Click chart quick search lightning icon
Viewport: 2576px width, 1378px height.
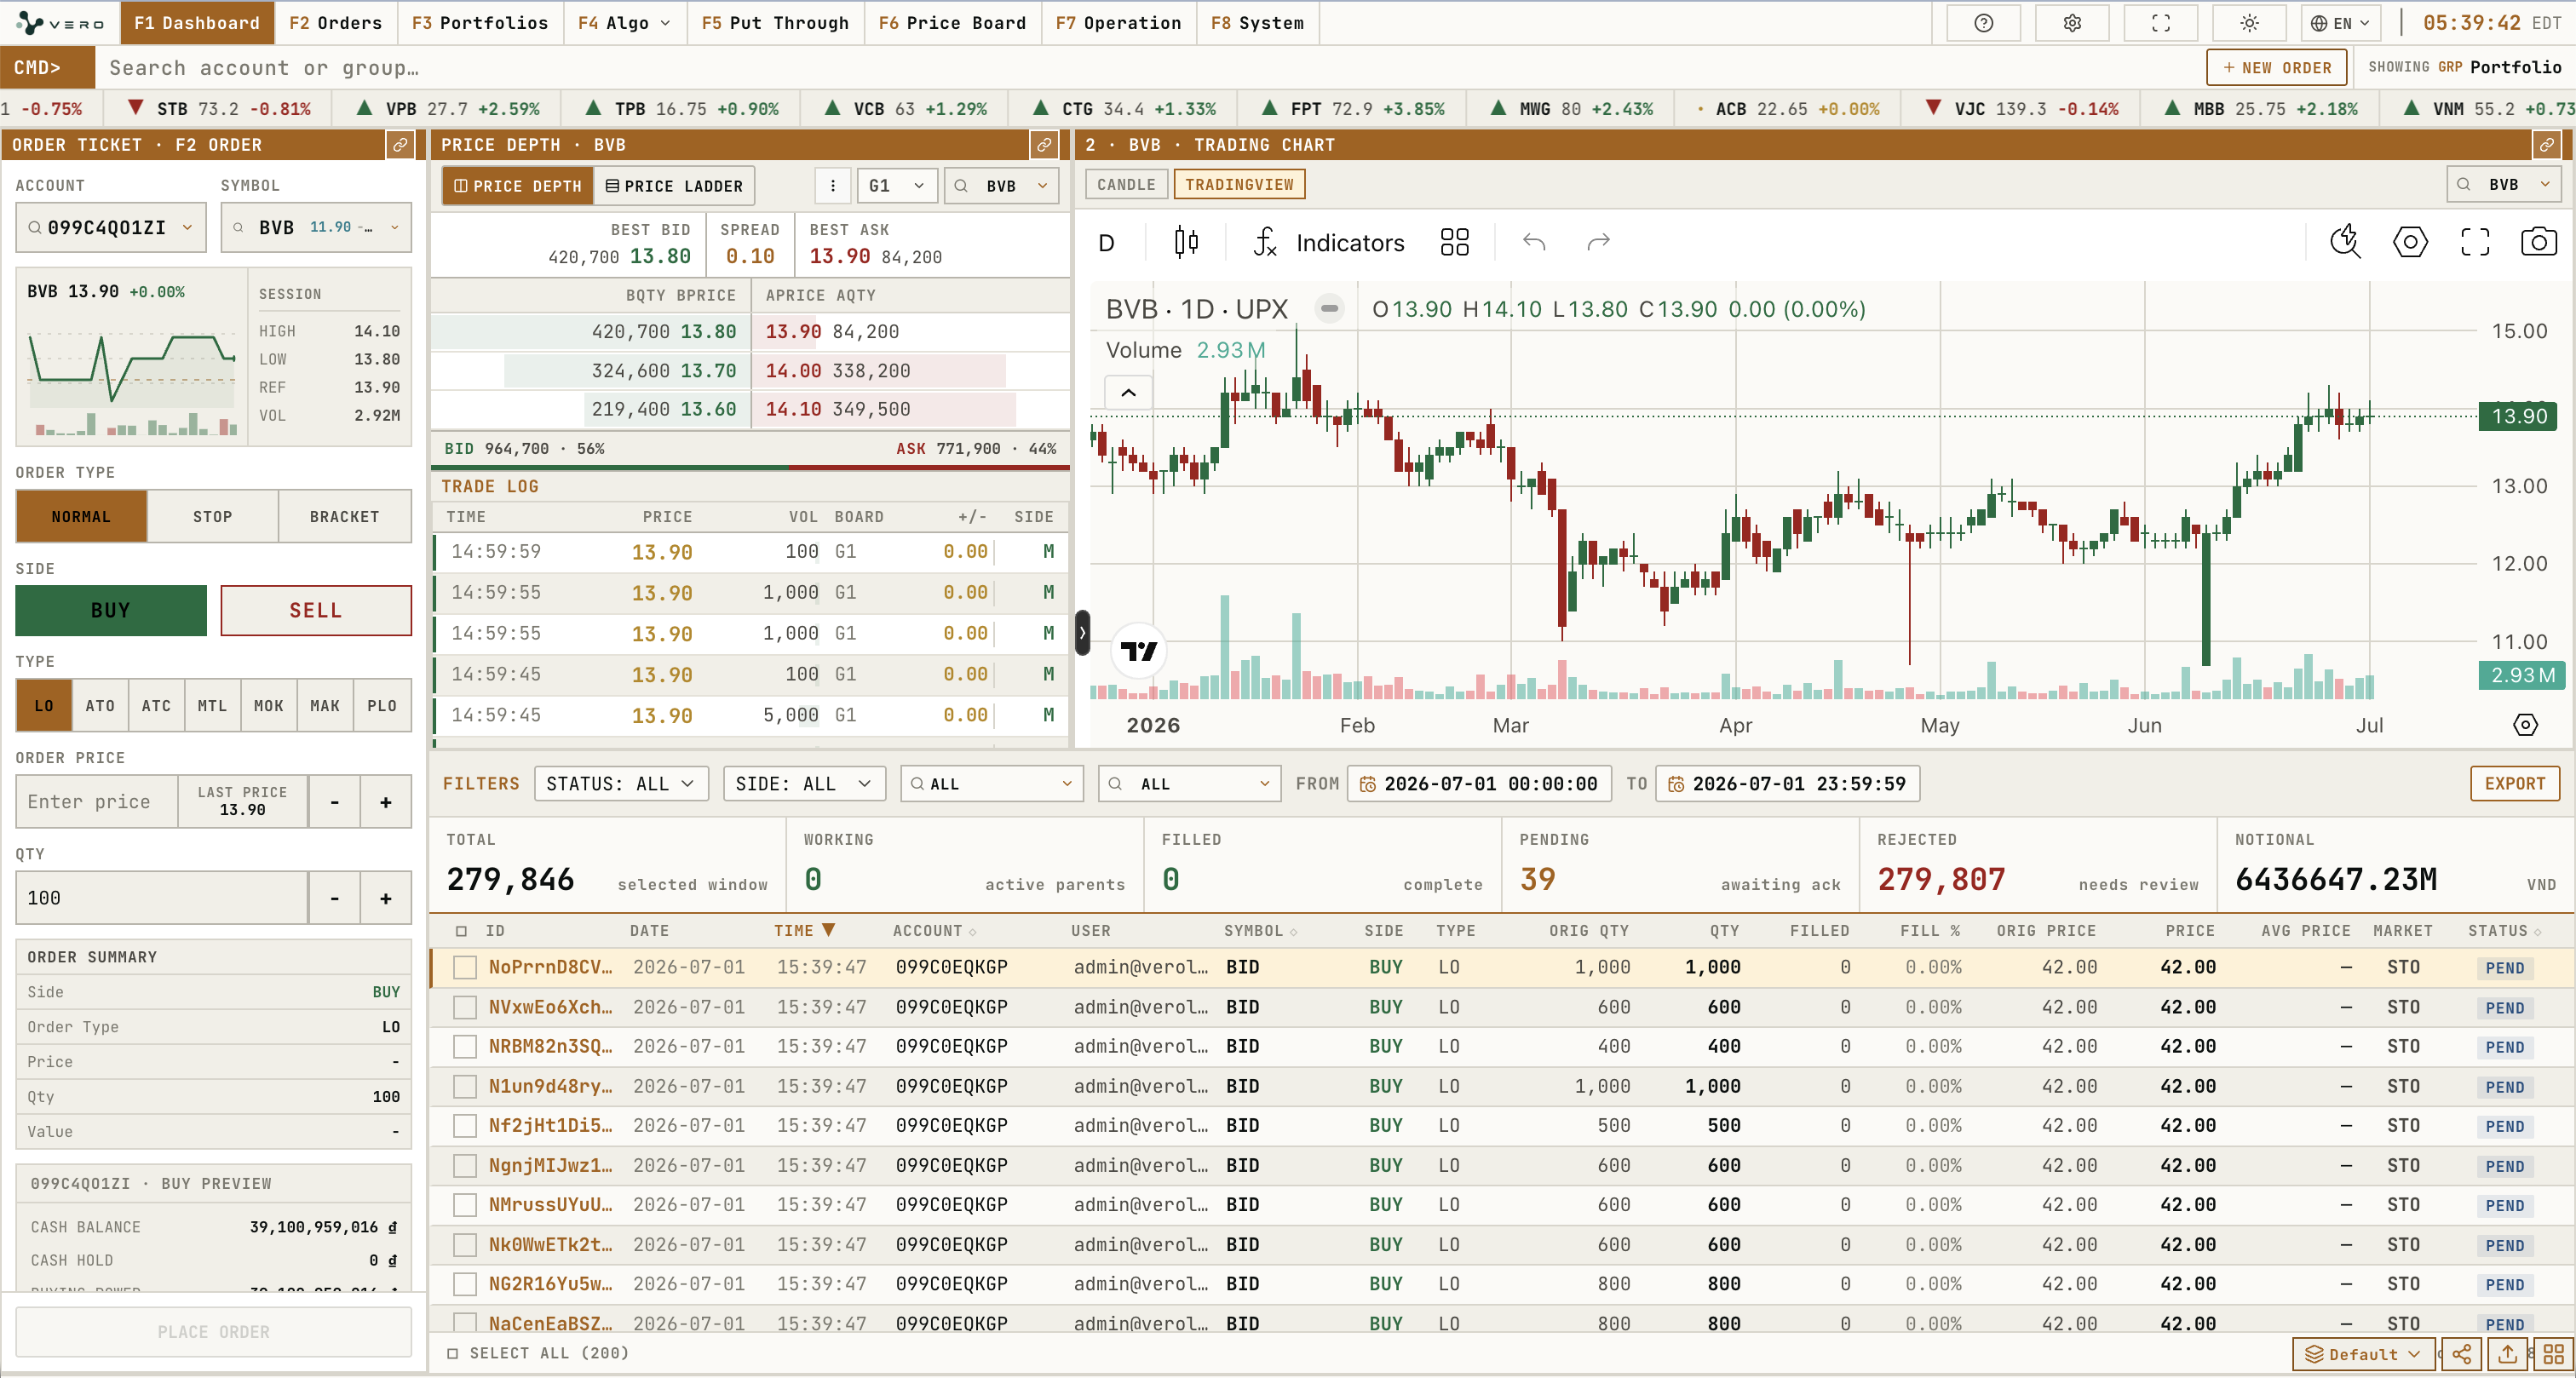2345,242
